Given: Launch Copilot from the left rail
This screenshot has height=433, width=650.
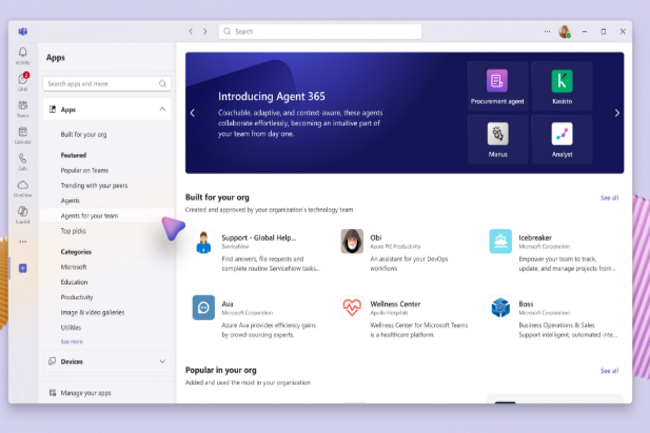Looking at the screenshot, I should point(22,213).
